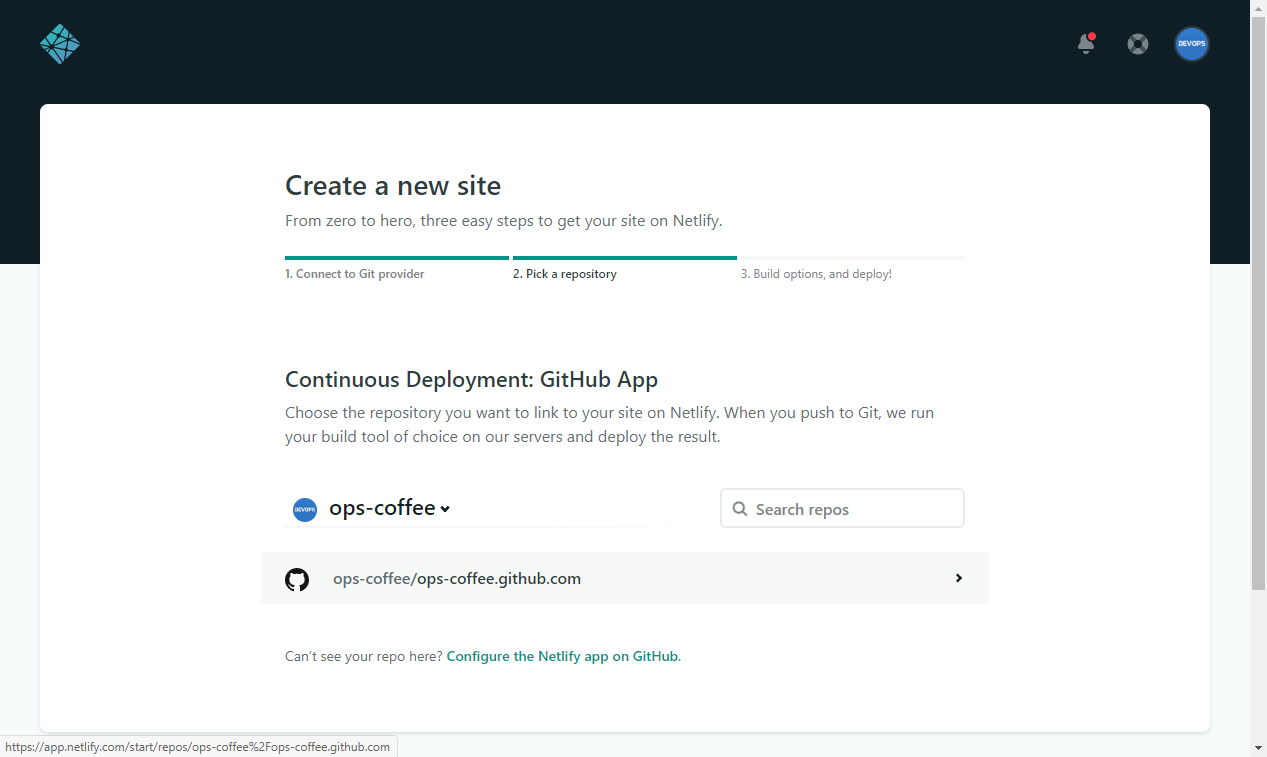The width and height of the screenshot is (1267, 757).
Task: Open the support lifebuoy icon
Action: 1138,44
